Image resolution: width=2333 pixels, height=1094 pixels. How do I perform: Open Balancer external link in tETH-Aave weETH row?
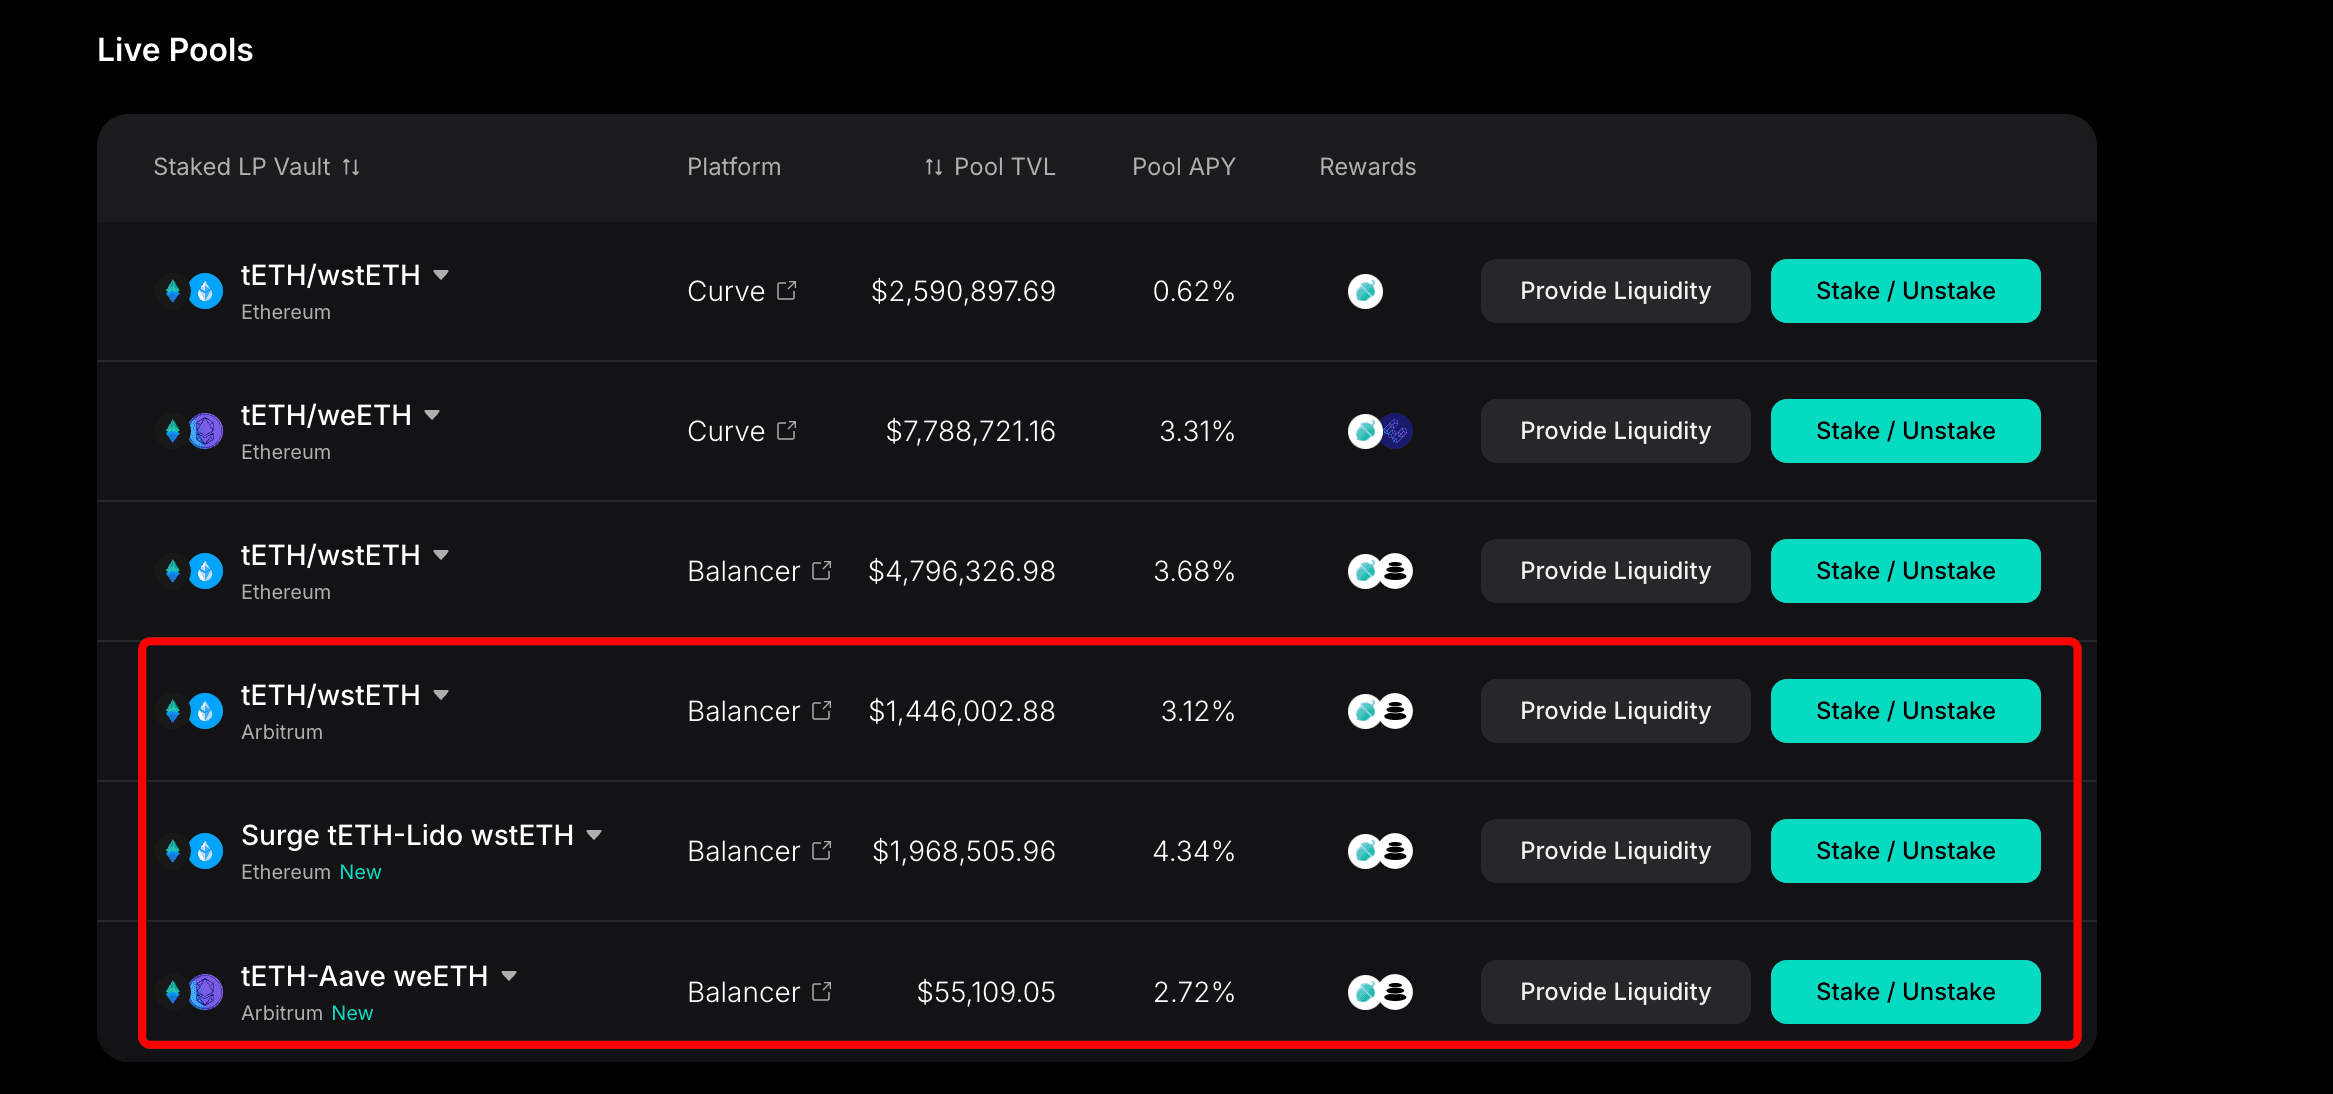[x=822, y=991]
